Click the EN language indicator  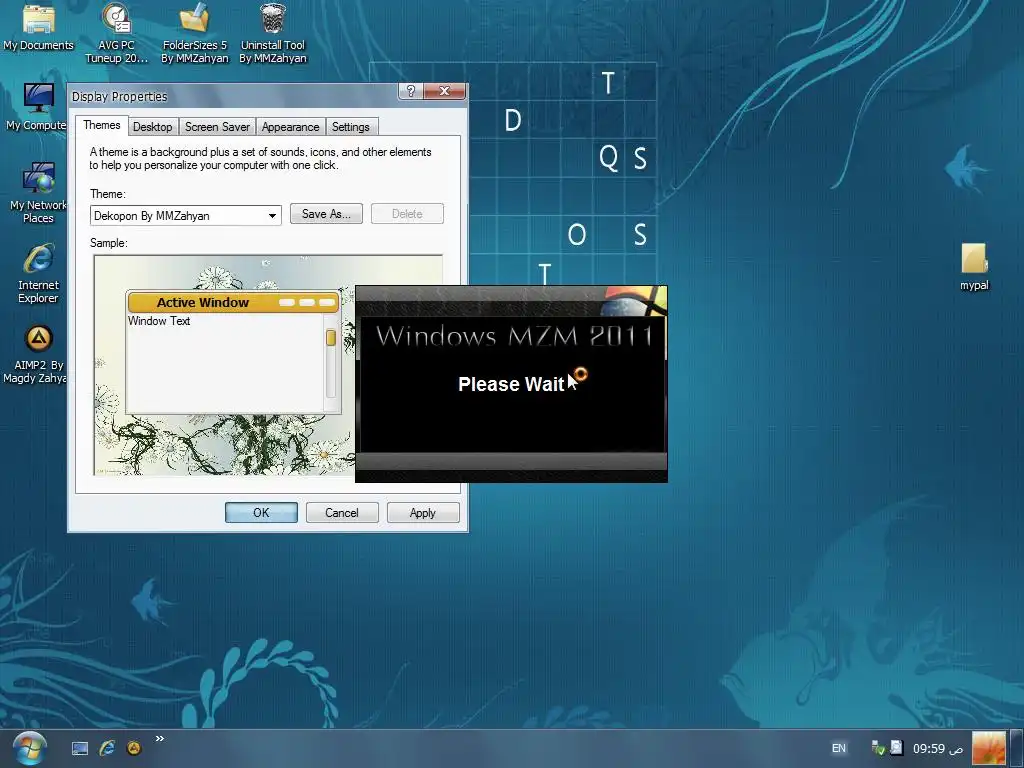click(839, 748)
